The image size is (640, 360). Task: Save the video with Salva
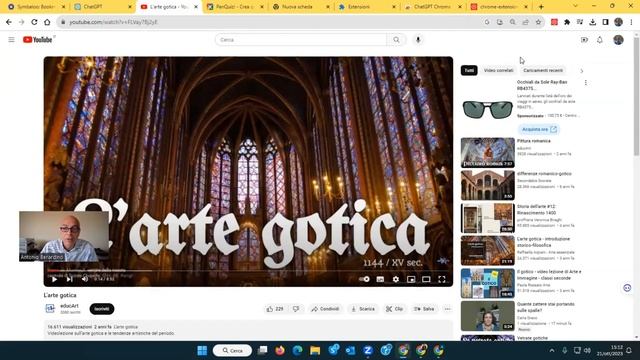[x=424, y=309]
